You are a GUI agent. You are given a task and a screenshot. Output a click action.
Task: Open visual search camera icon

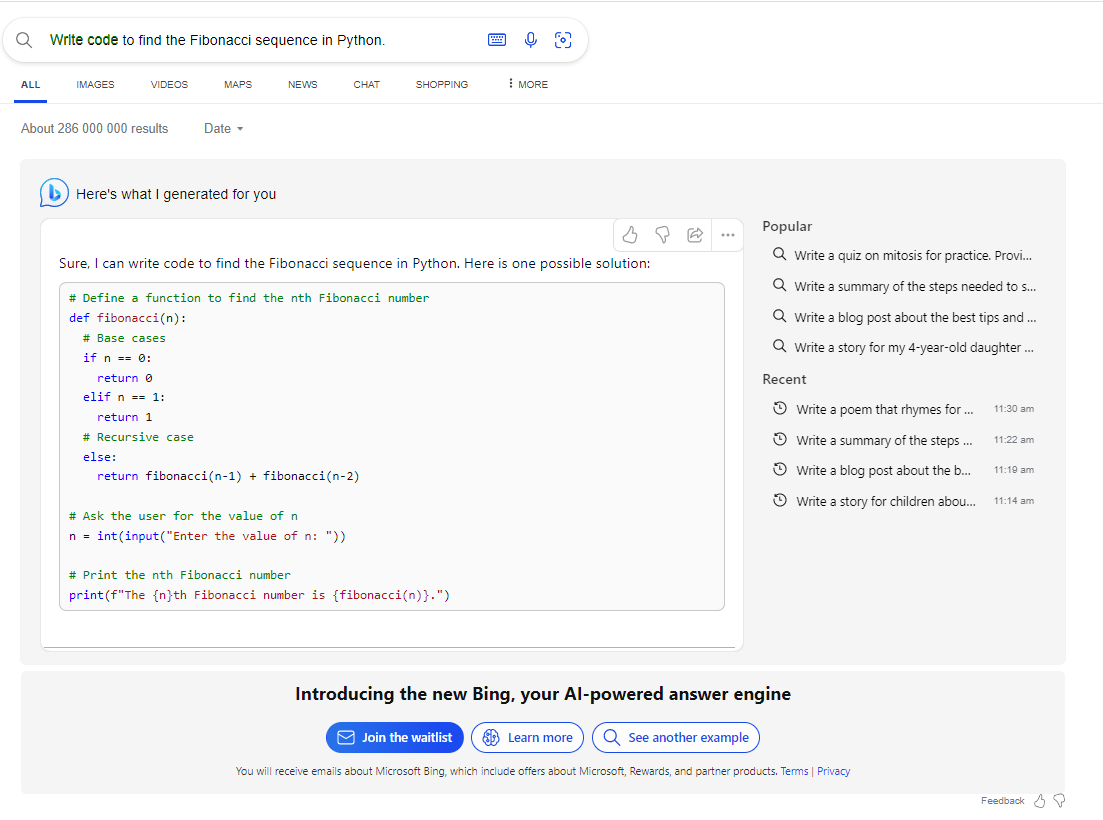tap(563, 40)
